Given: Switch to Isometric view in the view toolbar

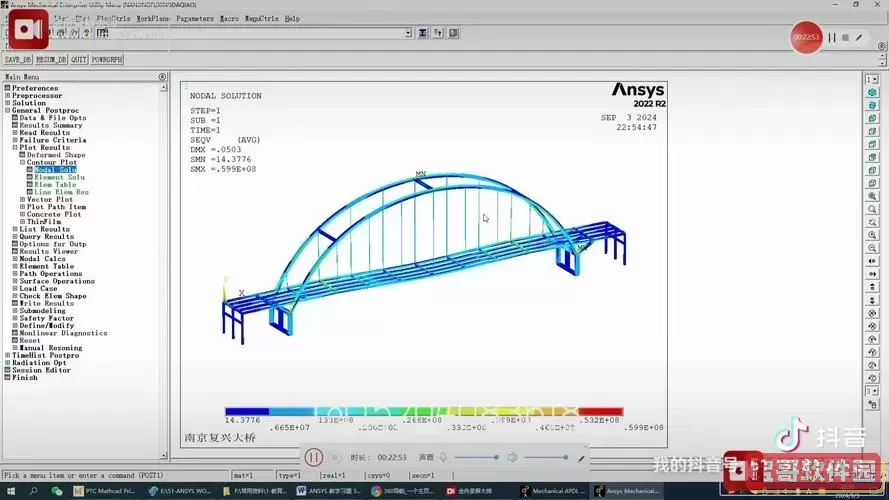Looking at the screenshot, I should pyautogui.click(x=873, y=92).
